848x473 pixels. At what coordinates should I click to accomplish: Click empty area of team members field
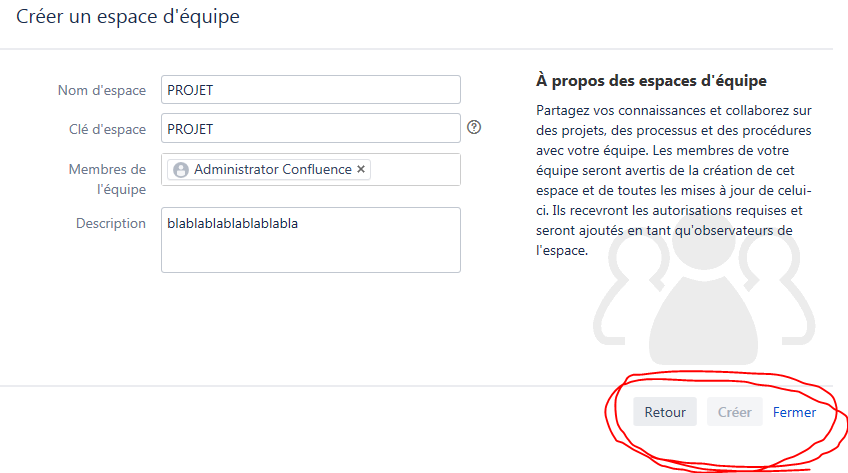click(415, 170)
